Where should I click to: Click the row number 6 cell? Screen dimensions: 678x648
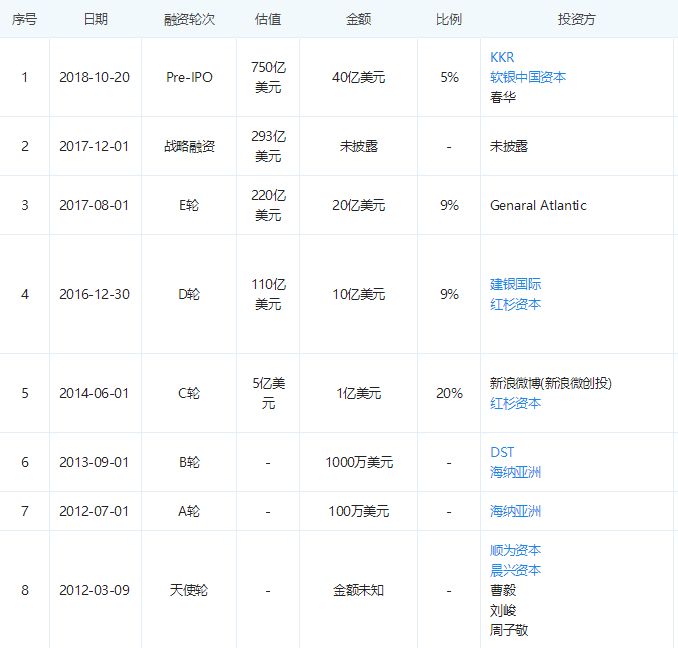tap(25, 462)
